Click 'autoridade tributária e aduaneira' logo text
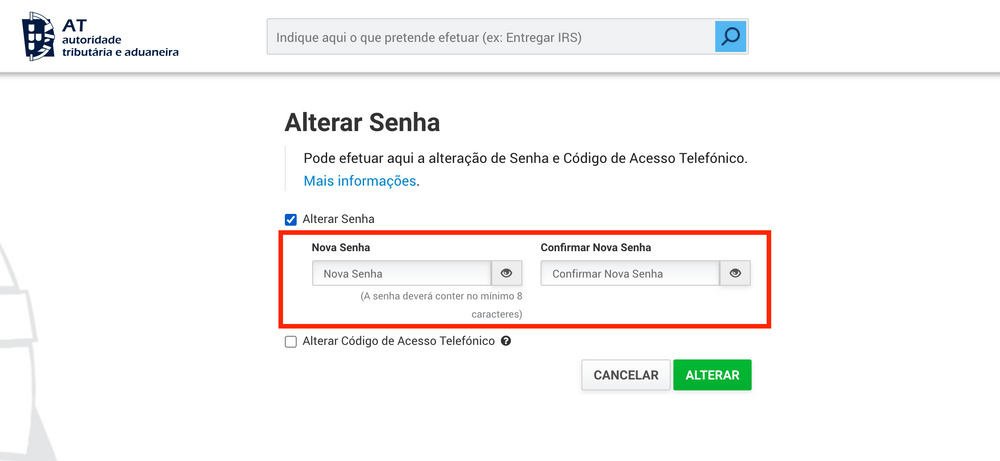This screenshot has width=1000, height=461. (120, 46)
